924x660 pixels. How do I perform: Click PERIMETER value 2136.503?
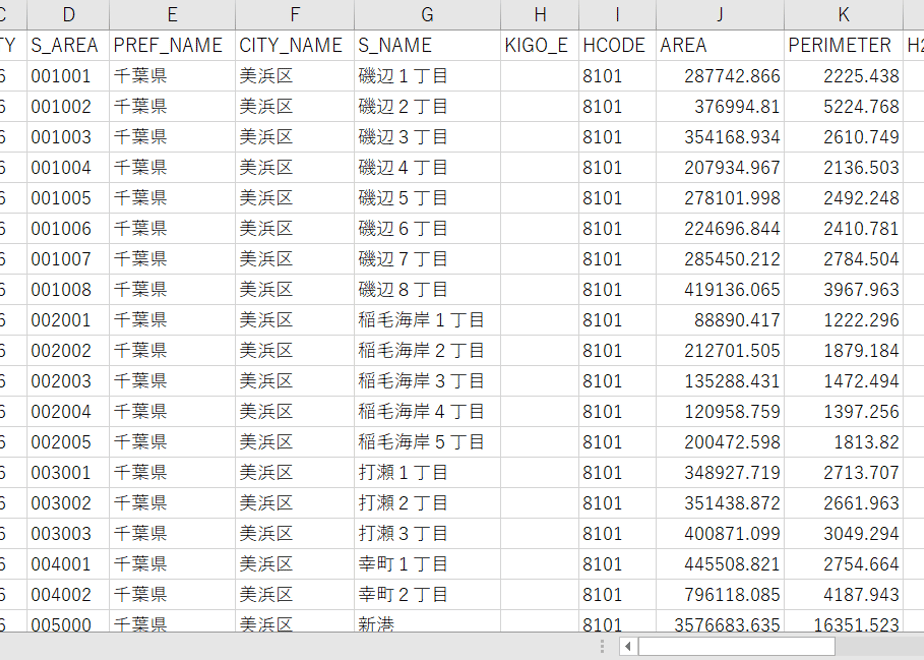pos(844,167)
